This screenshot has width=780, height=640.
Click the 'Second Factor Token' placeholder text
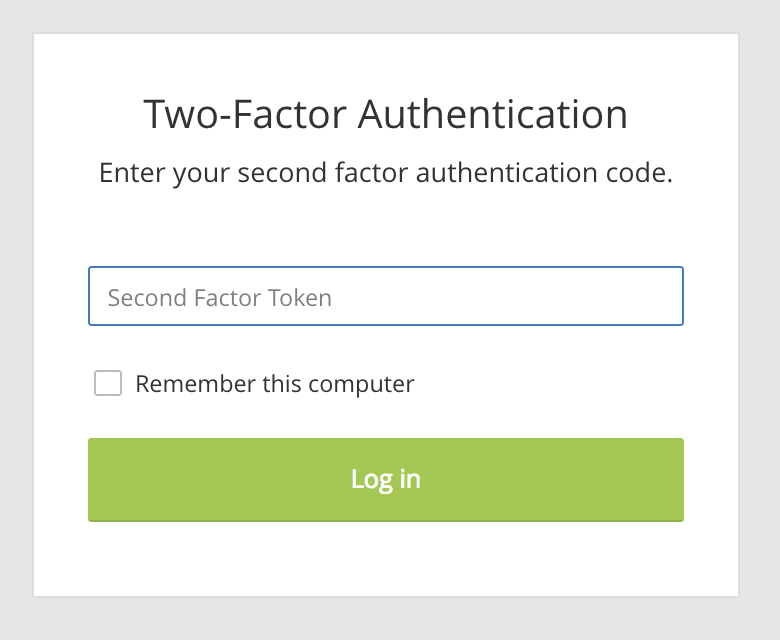click(219, 298)
